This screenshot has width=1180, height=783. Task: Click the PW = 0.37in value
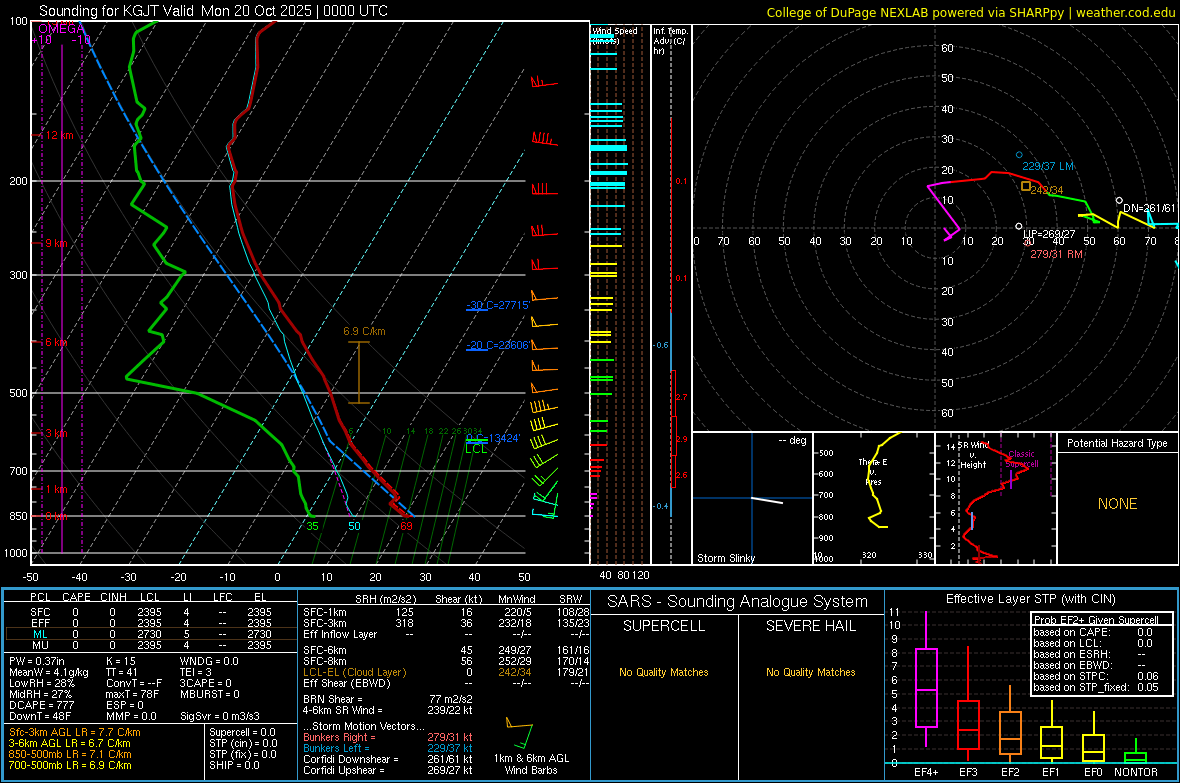pos(37,661)
